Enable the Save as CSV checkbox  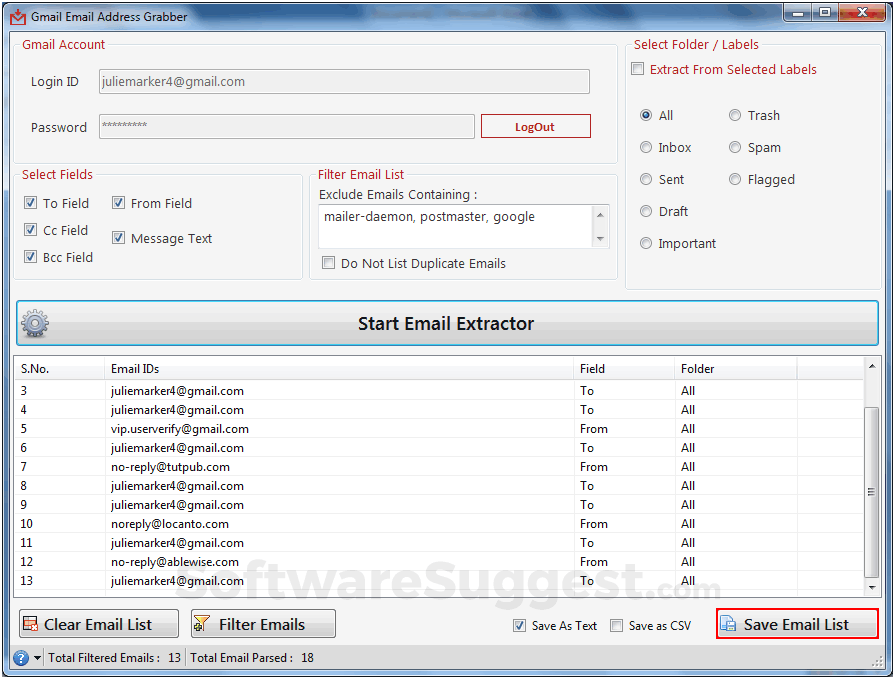pyautogui.click(x=616, y=625)
